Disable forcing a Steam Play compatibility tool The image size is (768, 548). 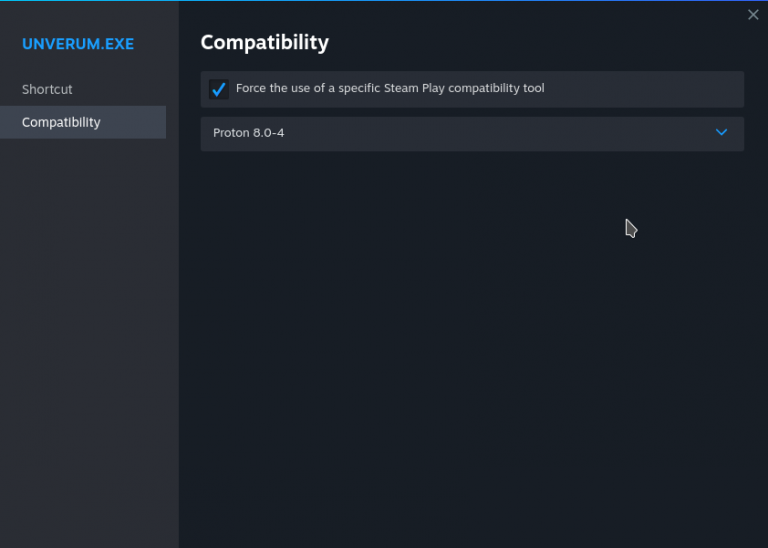(218, 89)
